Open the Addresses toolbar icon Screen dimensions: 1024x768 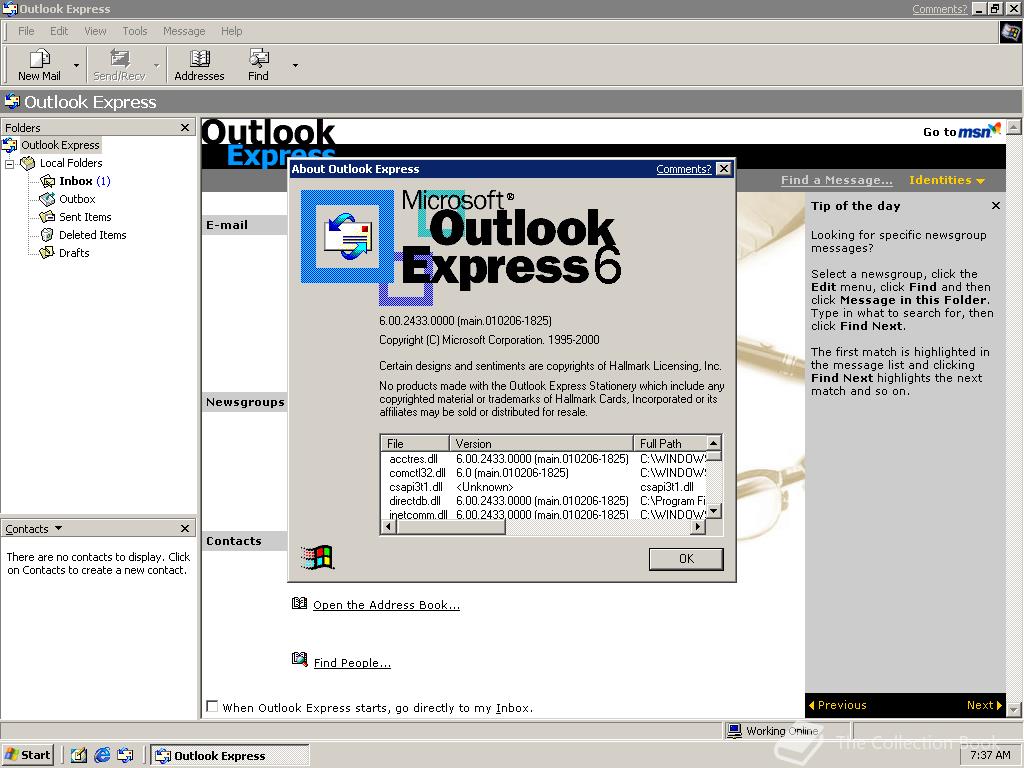click(199, 58)
